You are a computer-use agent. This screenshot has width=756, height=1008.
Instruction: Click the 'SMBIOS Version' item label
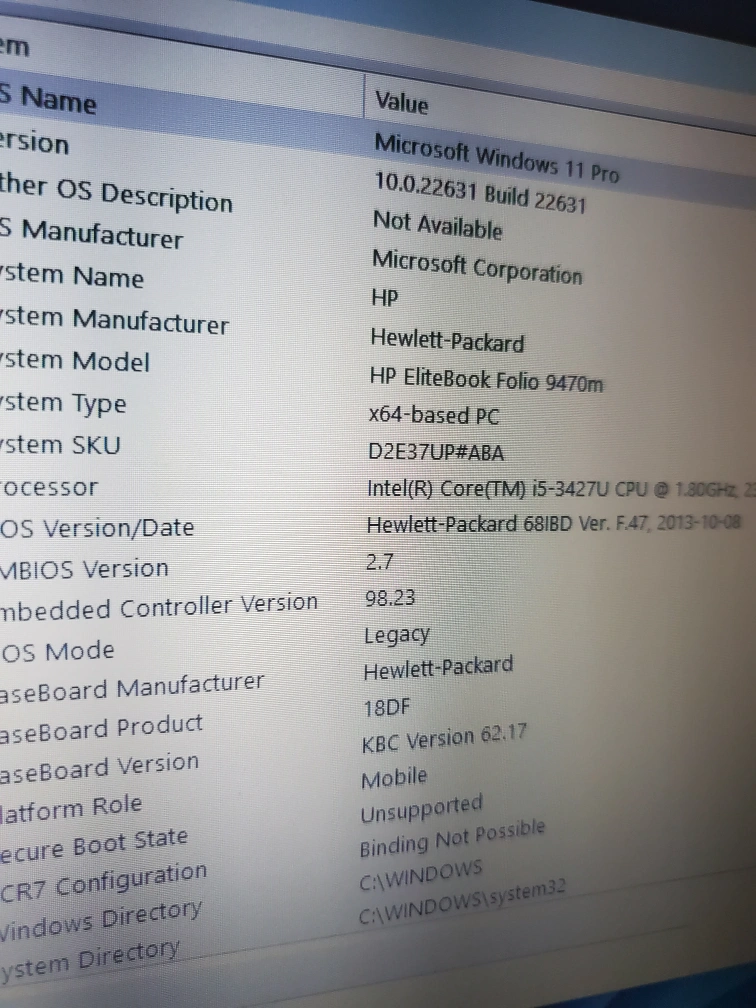pyautogui.click(x=84, y=570)
